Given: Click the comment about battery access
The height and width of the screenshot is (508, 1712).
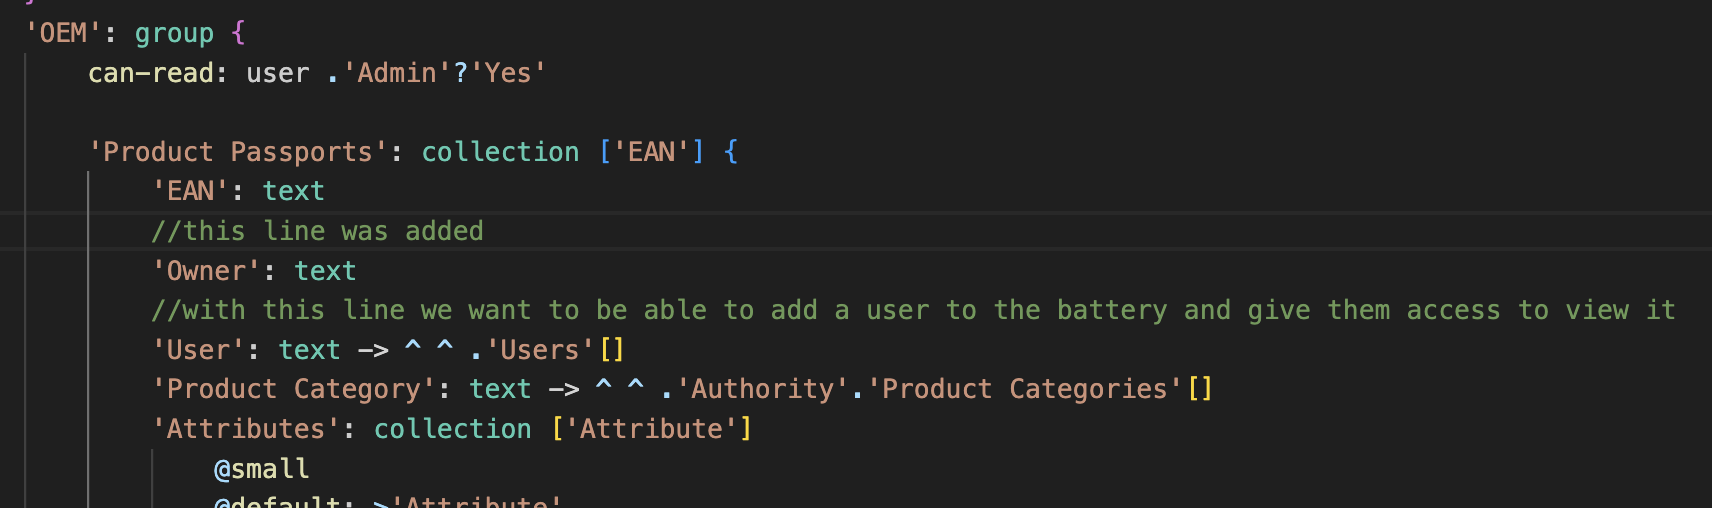Looking at the screenshot, I should pyautogui.click(x=912, y=310).
